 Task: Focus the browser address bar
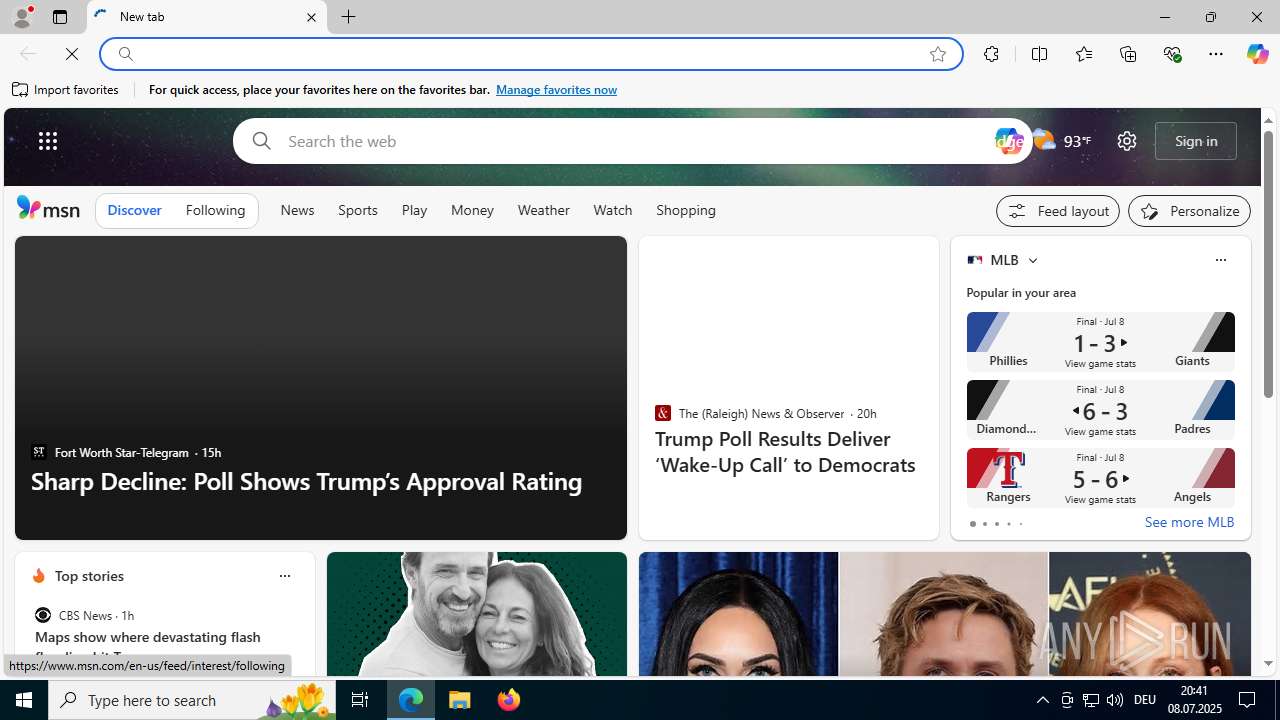click(x=530, y=54)
